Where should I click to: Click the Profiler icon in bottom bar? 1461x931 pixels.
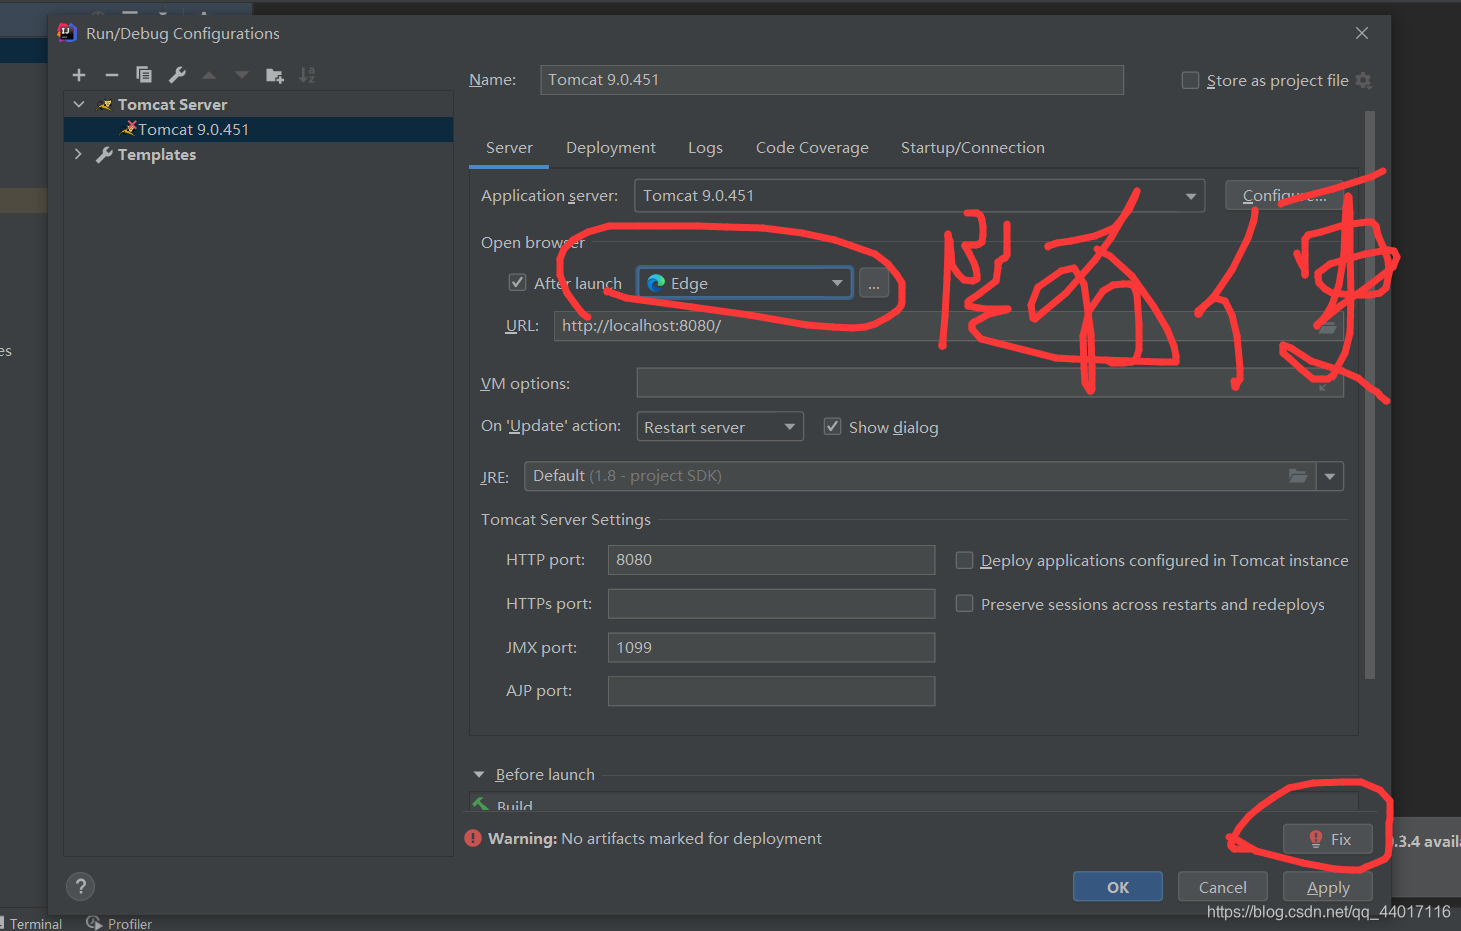(94, 923)
